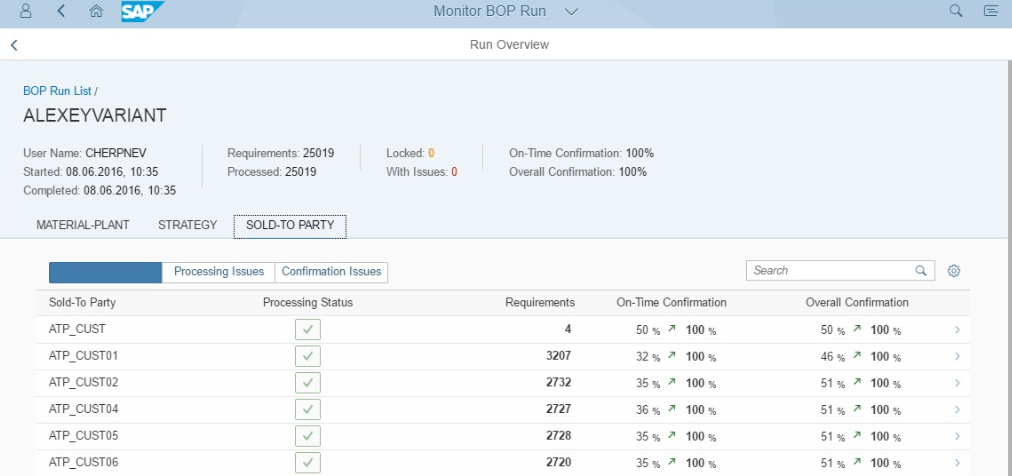Open details chevron for ATP_CUST row
This screenshot has height=476, width=1012.
click(957, 330)
